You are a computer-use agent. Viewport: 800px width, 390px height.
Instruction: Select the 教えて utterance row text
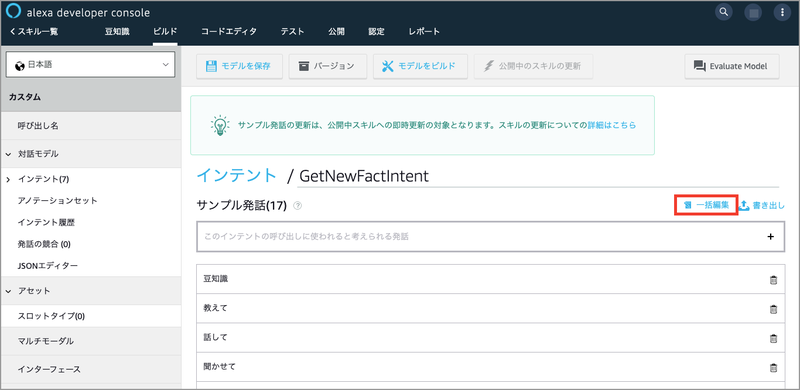(x=216, y=308)
